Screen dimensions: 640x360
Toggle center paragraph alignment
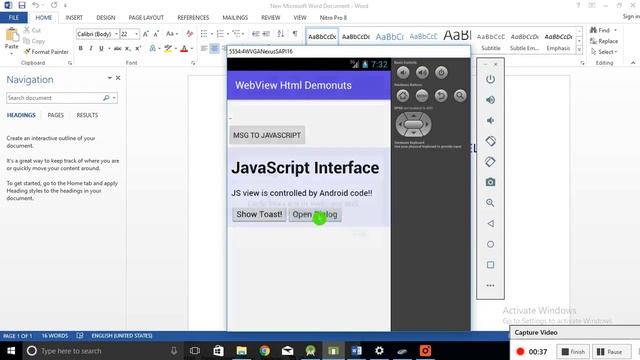(x=214, y=49)
